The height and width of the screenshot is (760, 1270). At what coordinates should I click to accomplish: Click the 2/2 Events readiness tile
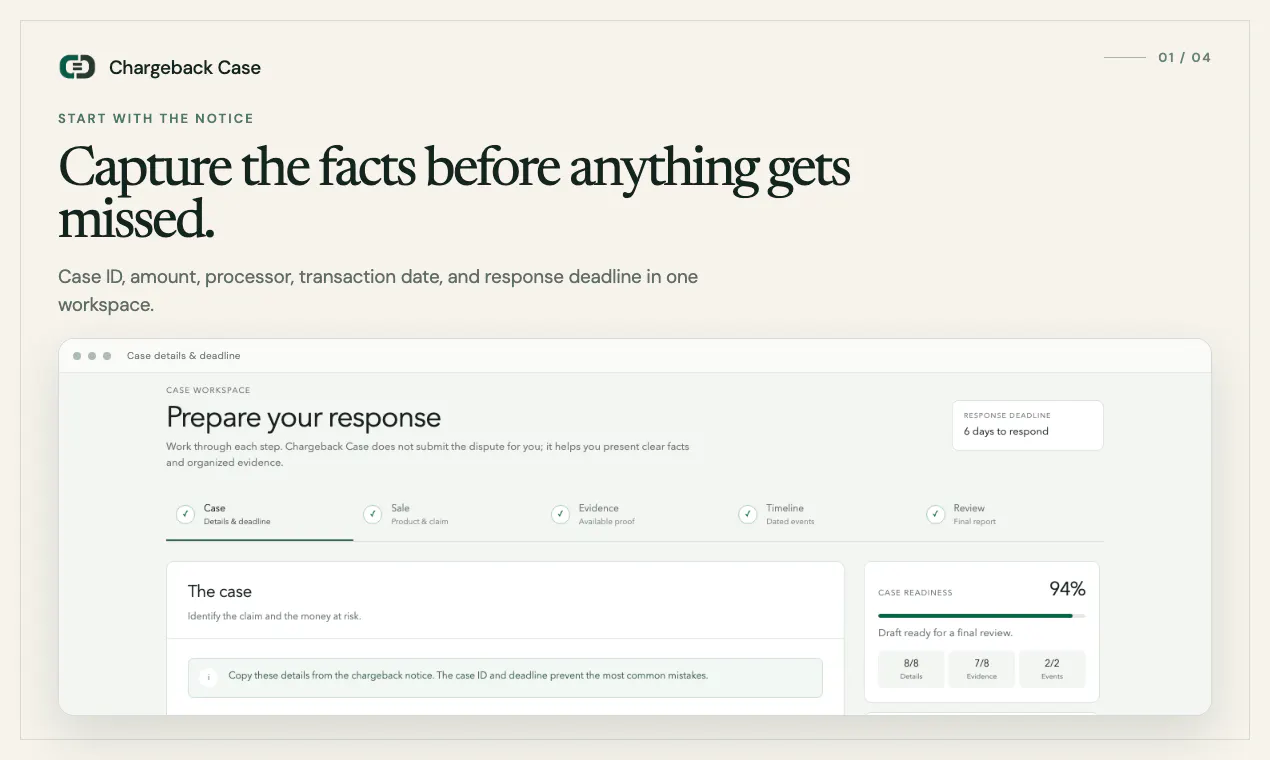point(1052,669)
